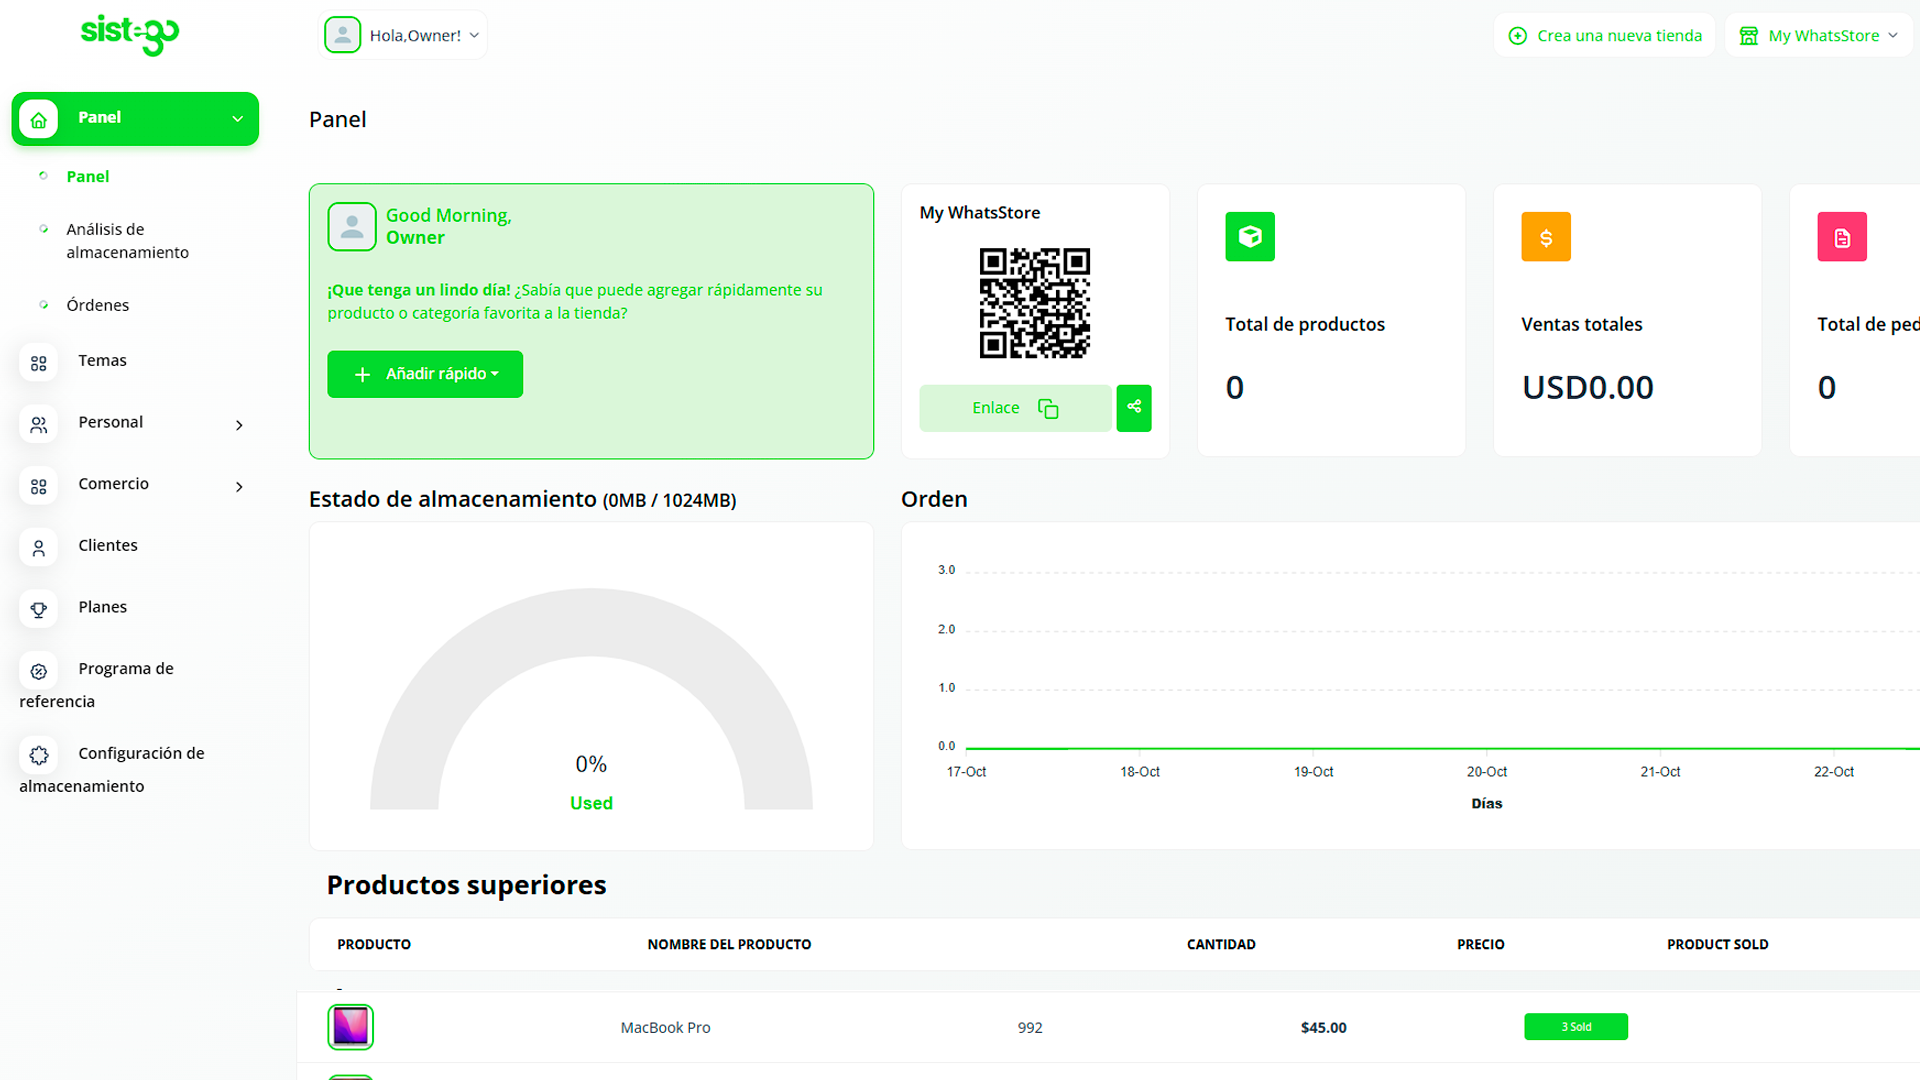Click the green Total de productos box icon
The width and height of the screenshot is (1920, 1080).
[x=1250, y=237]
